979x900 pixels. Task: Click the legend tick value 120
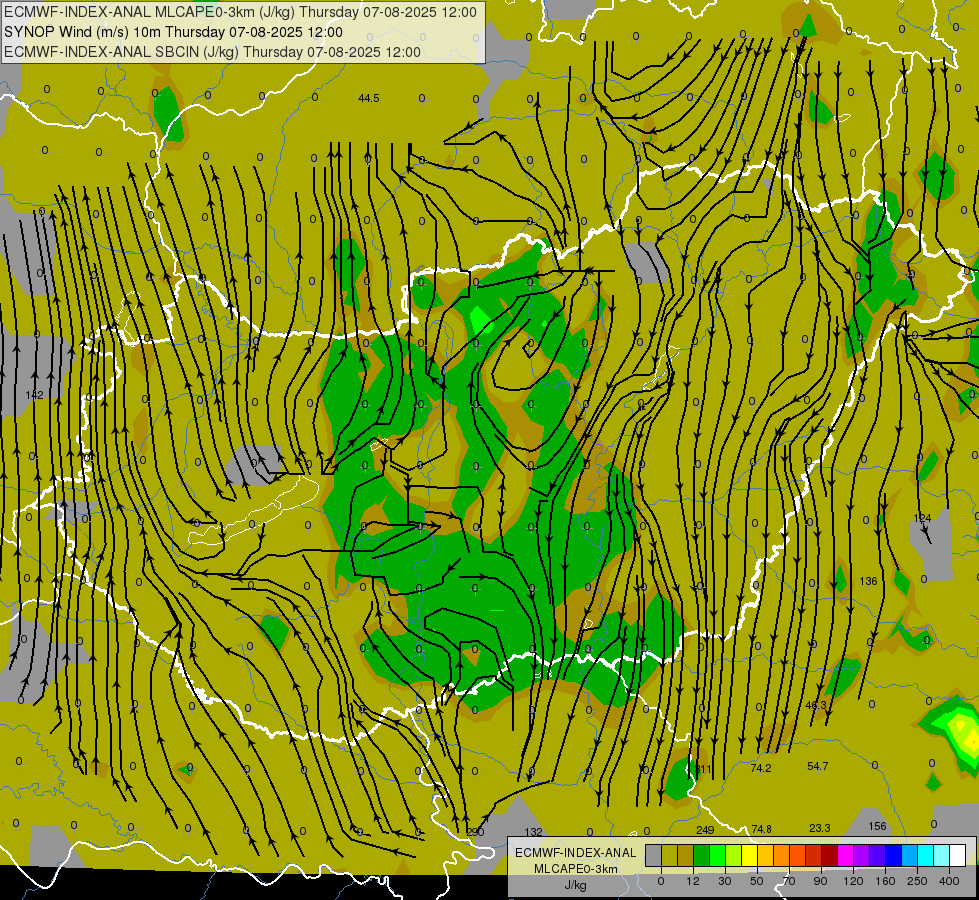[x=853, y=881]
